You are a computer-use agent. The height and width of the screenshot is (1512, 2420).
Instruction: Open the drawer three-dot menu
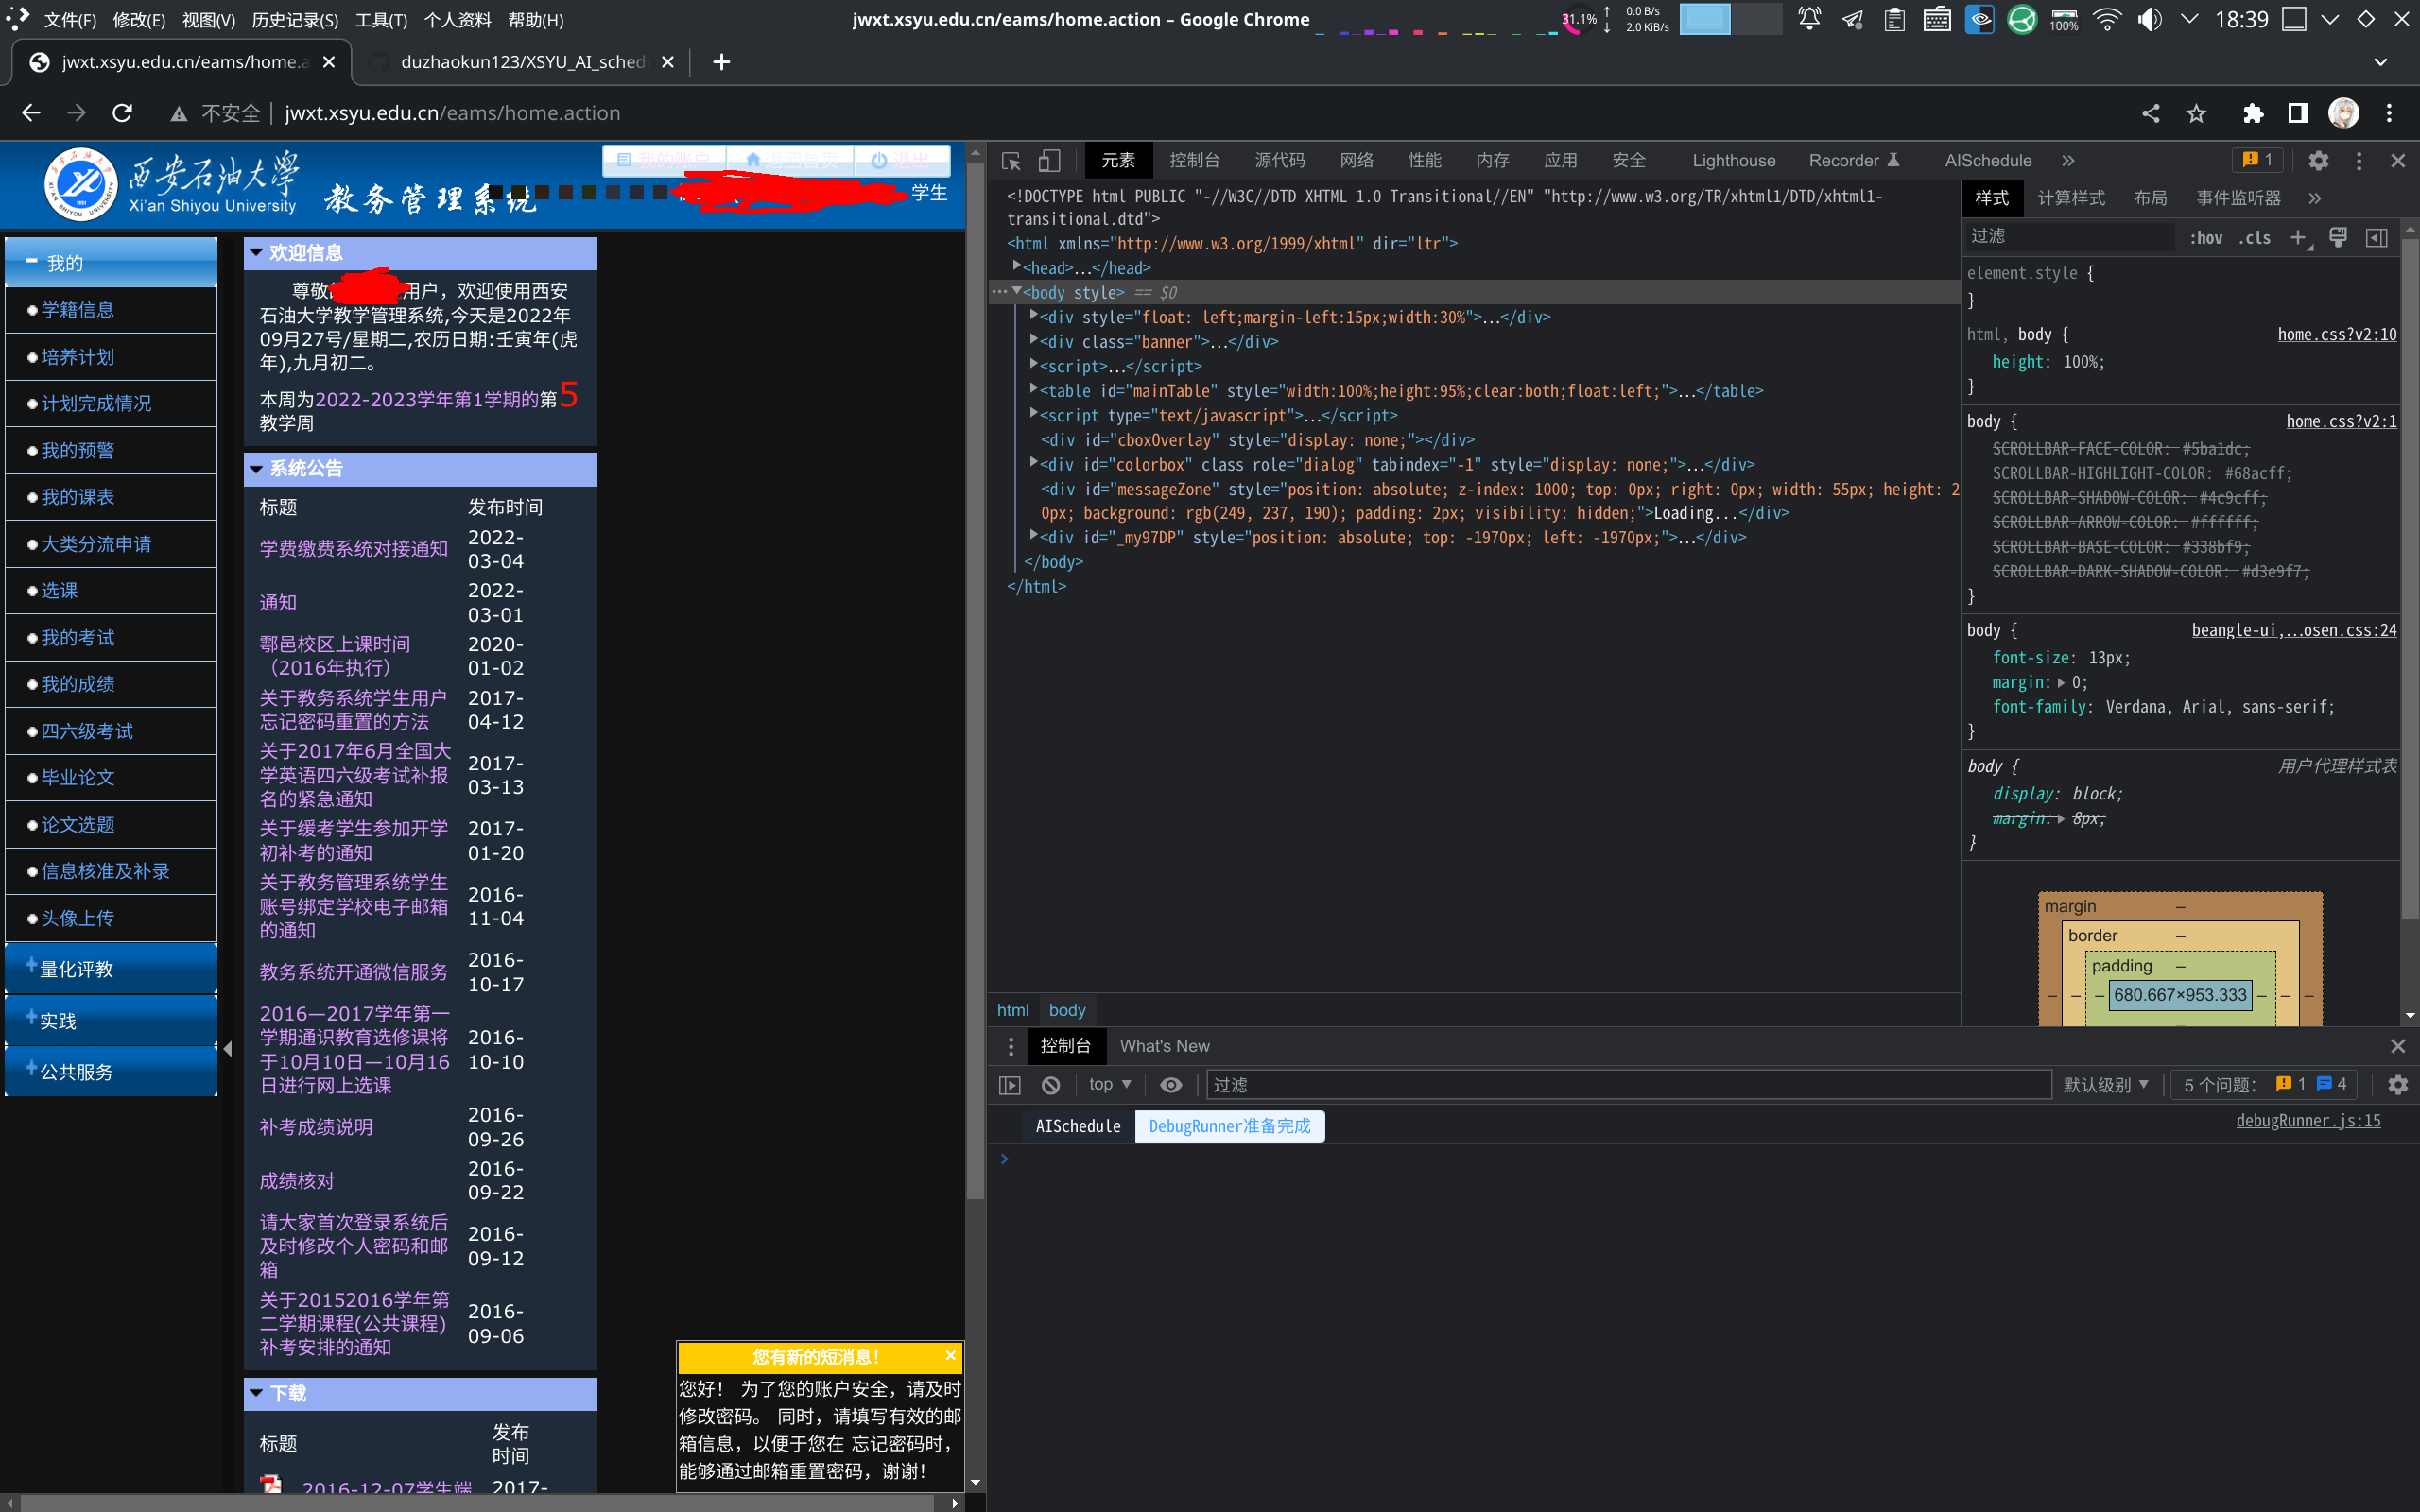pyautogui.click(x=1011, y=1046)
